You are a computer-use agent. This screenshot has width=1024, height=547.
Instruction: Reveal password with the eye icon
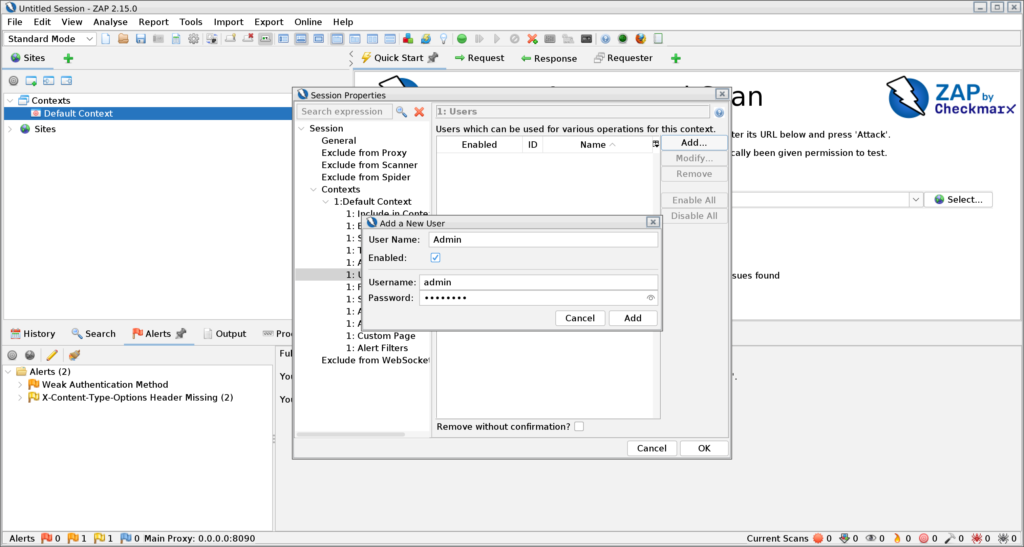click(650, 298)
